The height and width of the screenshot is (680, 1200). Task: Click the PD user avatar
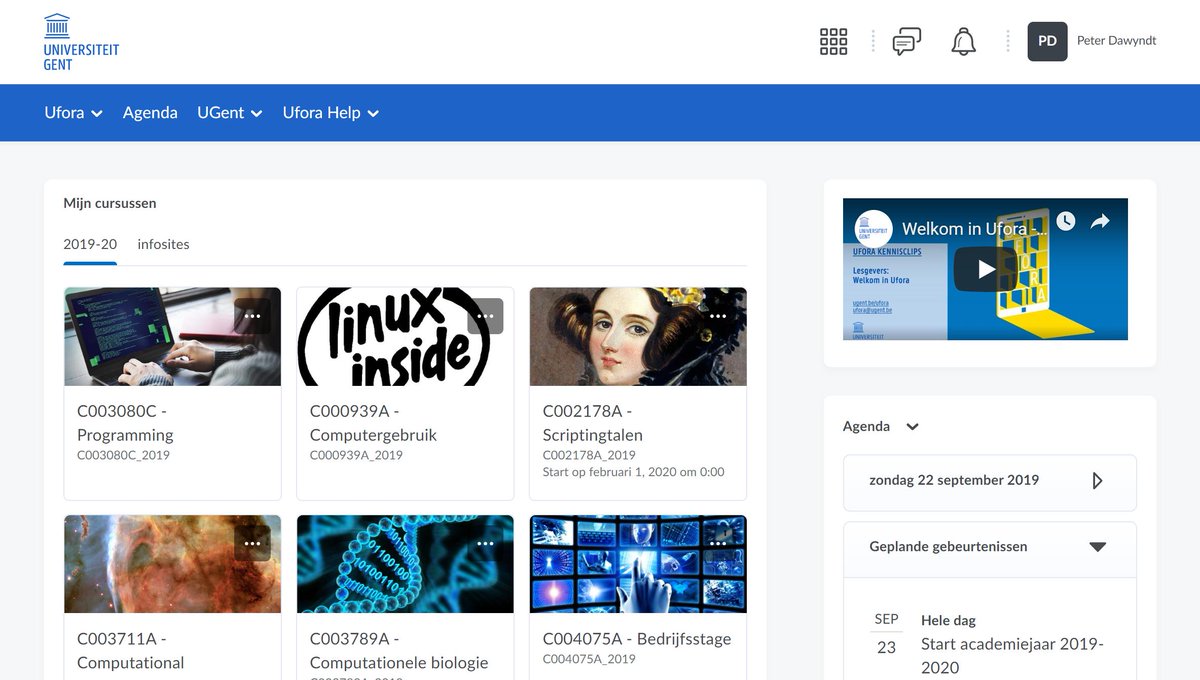click(x=1047, y=41)
